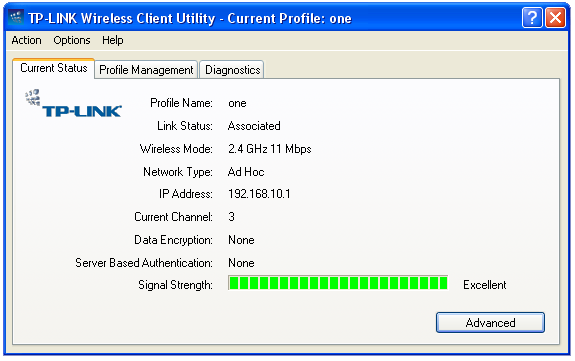Switch to the Profile Management tab

point(146,70)
